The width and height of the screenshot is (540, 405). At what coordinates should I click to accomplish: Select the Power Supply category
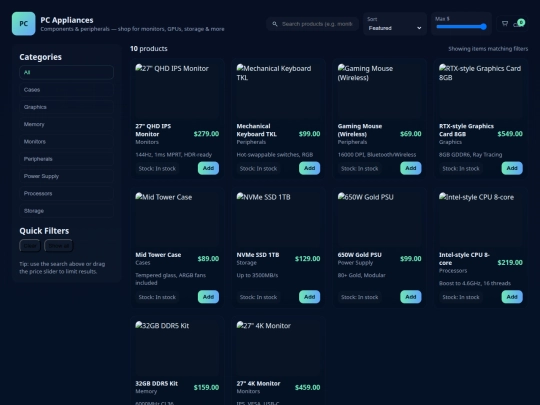pos(66,176)
